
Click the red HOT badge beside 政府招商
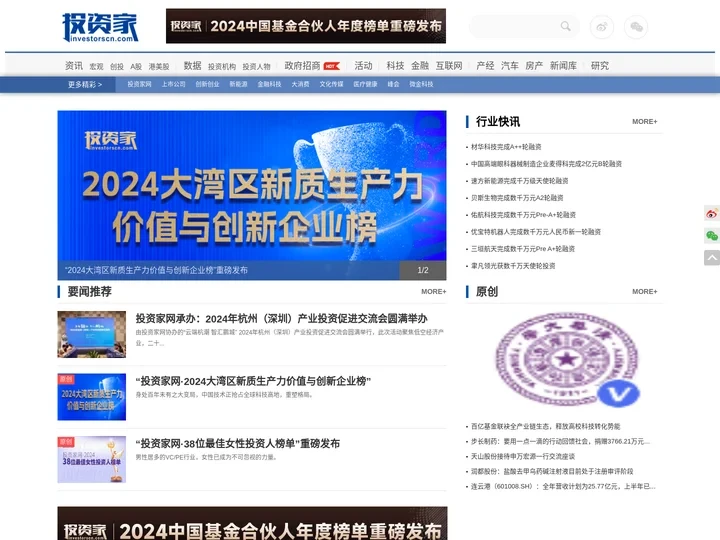tap(332, 66)
